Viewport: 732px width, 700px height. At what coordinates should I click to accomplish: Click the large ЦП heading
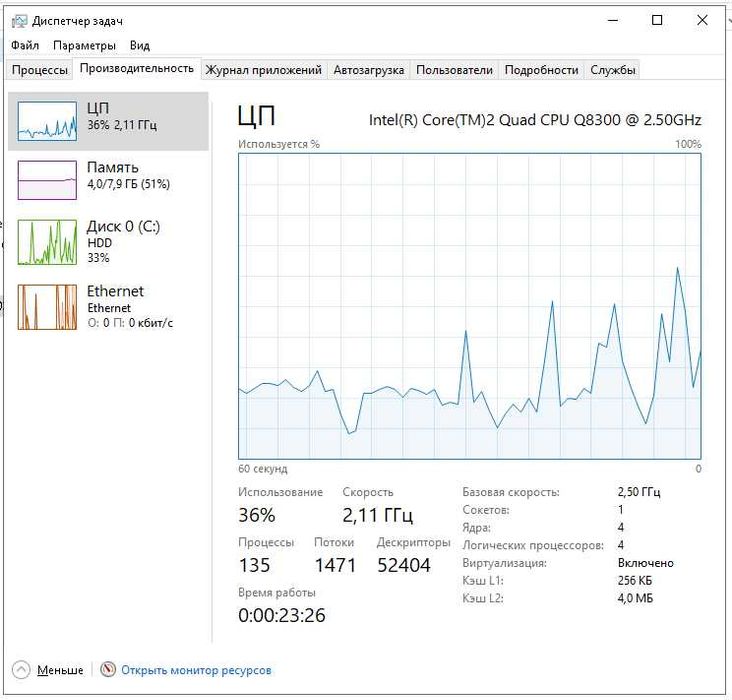pos(256,116)
